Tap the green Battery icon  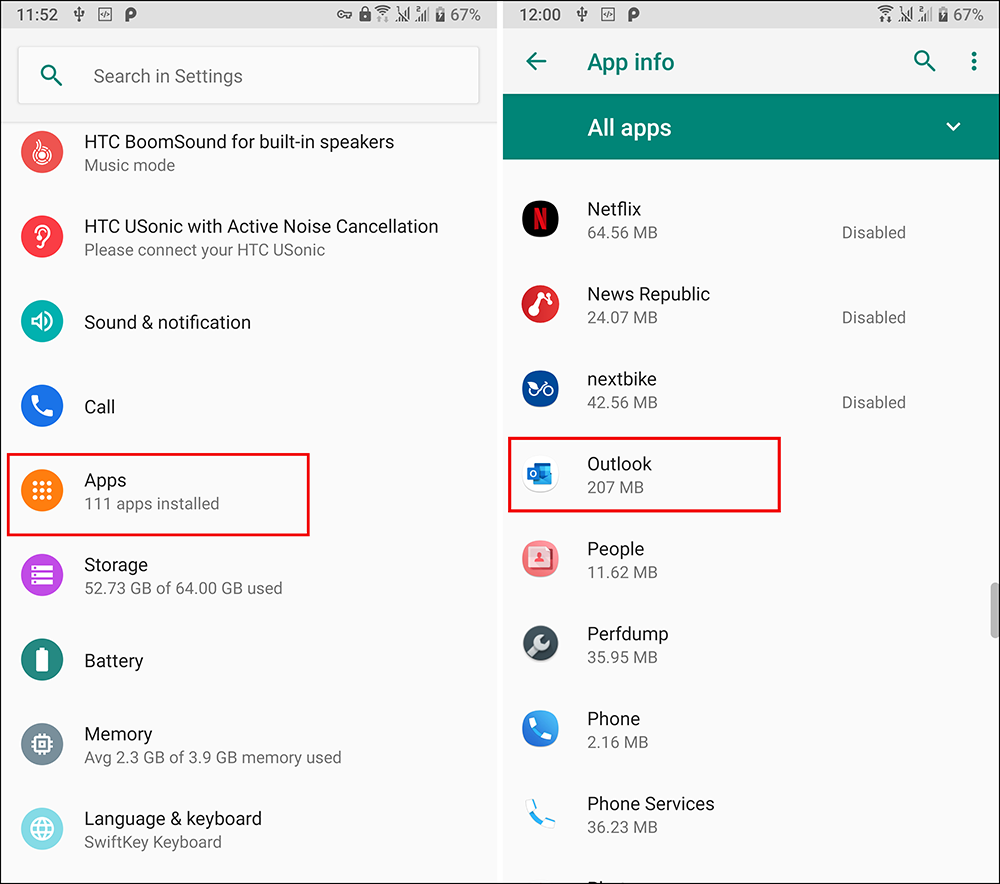point(42,659)
